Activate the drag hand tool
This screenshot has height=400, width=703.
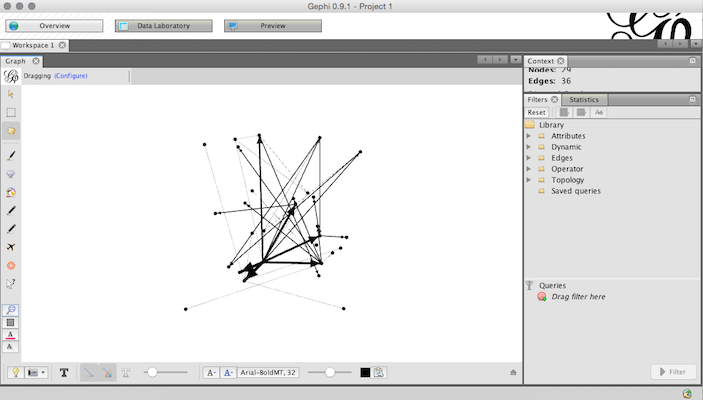point(11,131)
